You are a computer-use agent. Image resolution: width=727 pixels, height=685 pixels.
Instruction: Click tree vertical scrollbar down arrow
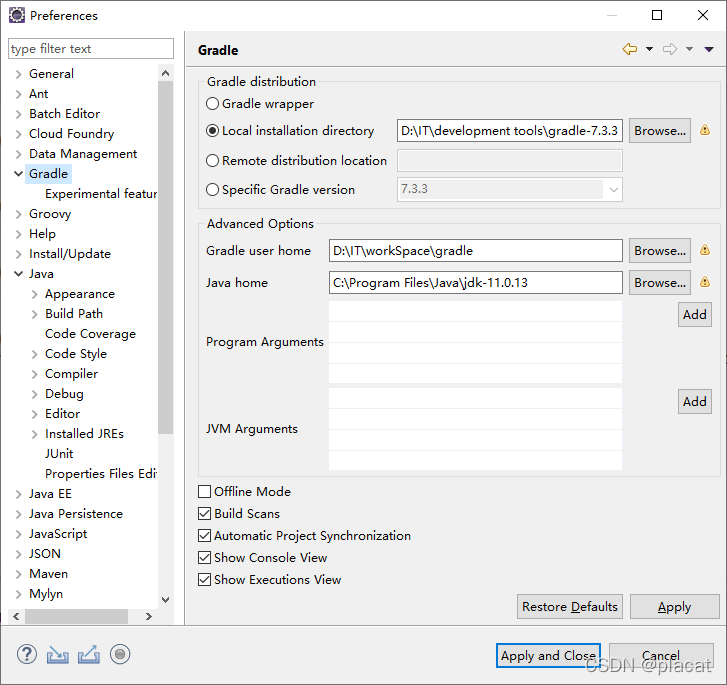click(166, 600)
